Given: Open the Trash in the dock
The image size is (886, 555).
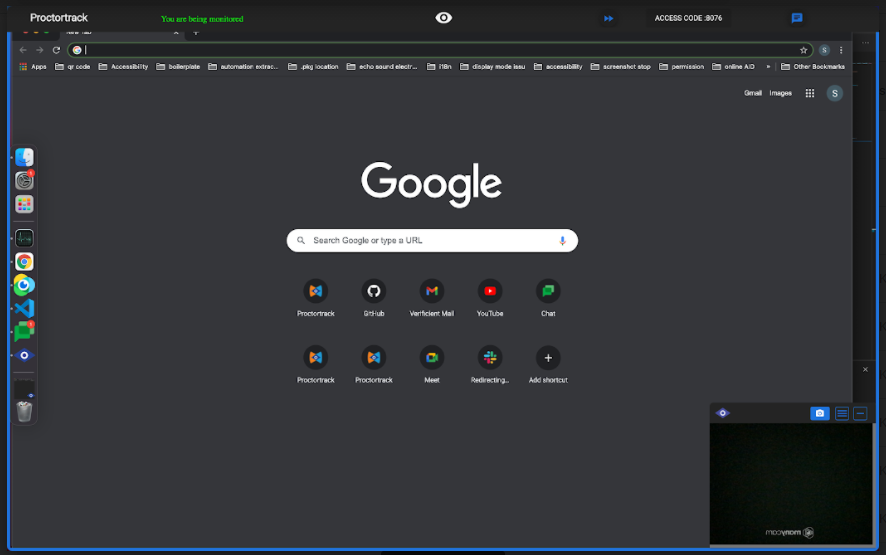Looking at the screenshot, I should point(24,411).
